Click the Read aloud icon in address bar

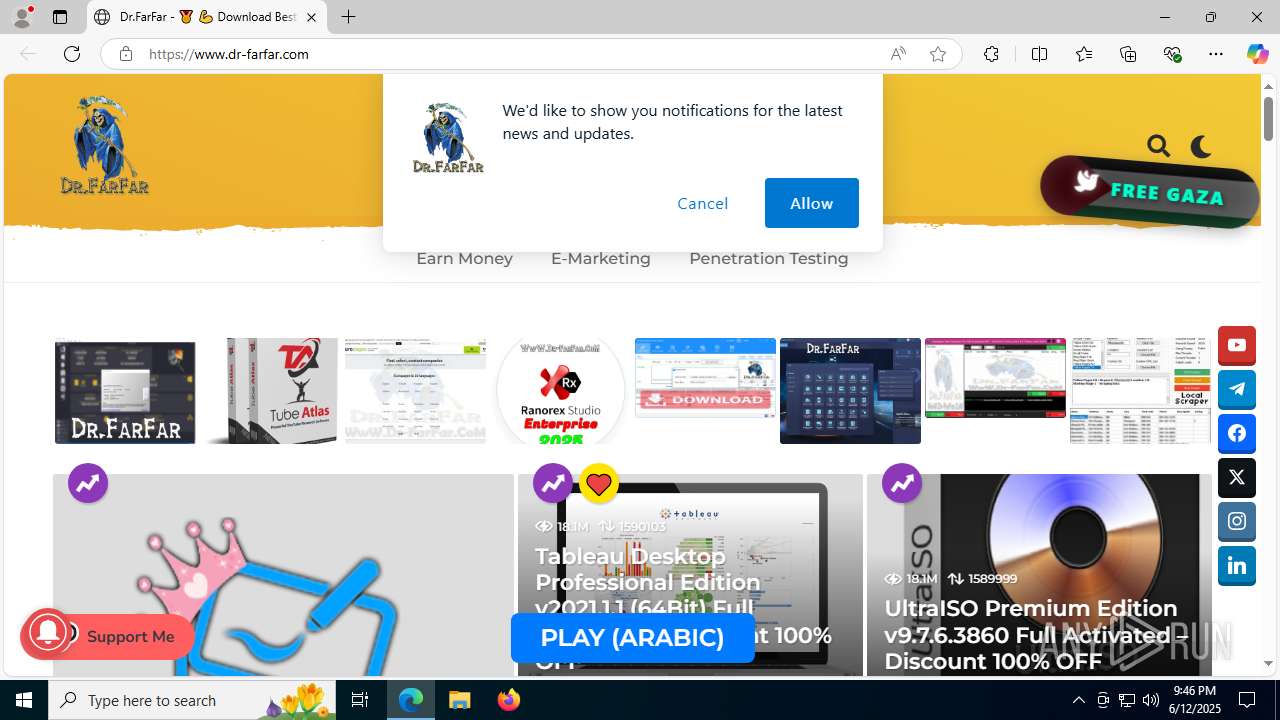click(x=898, y=54)
